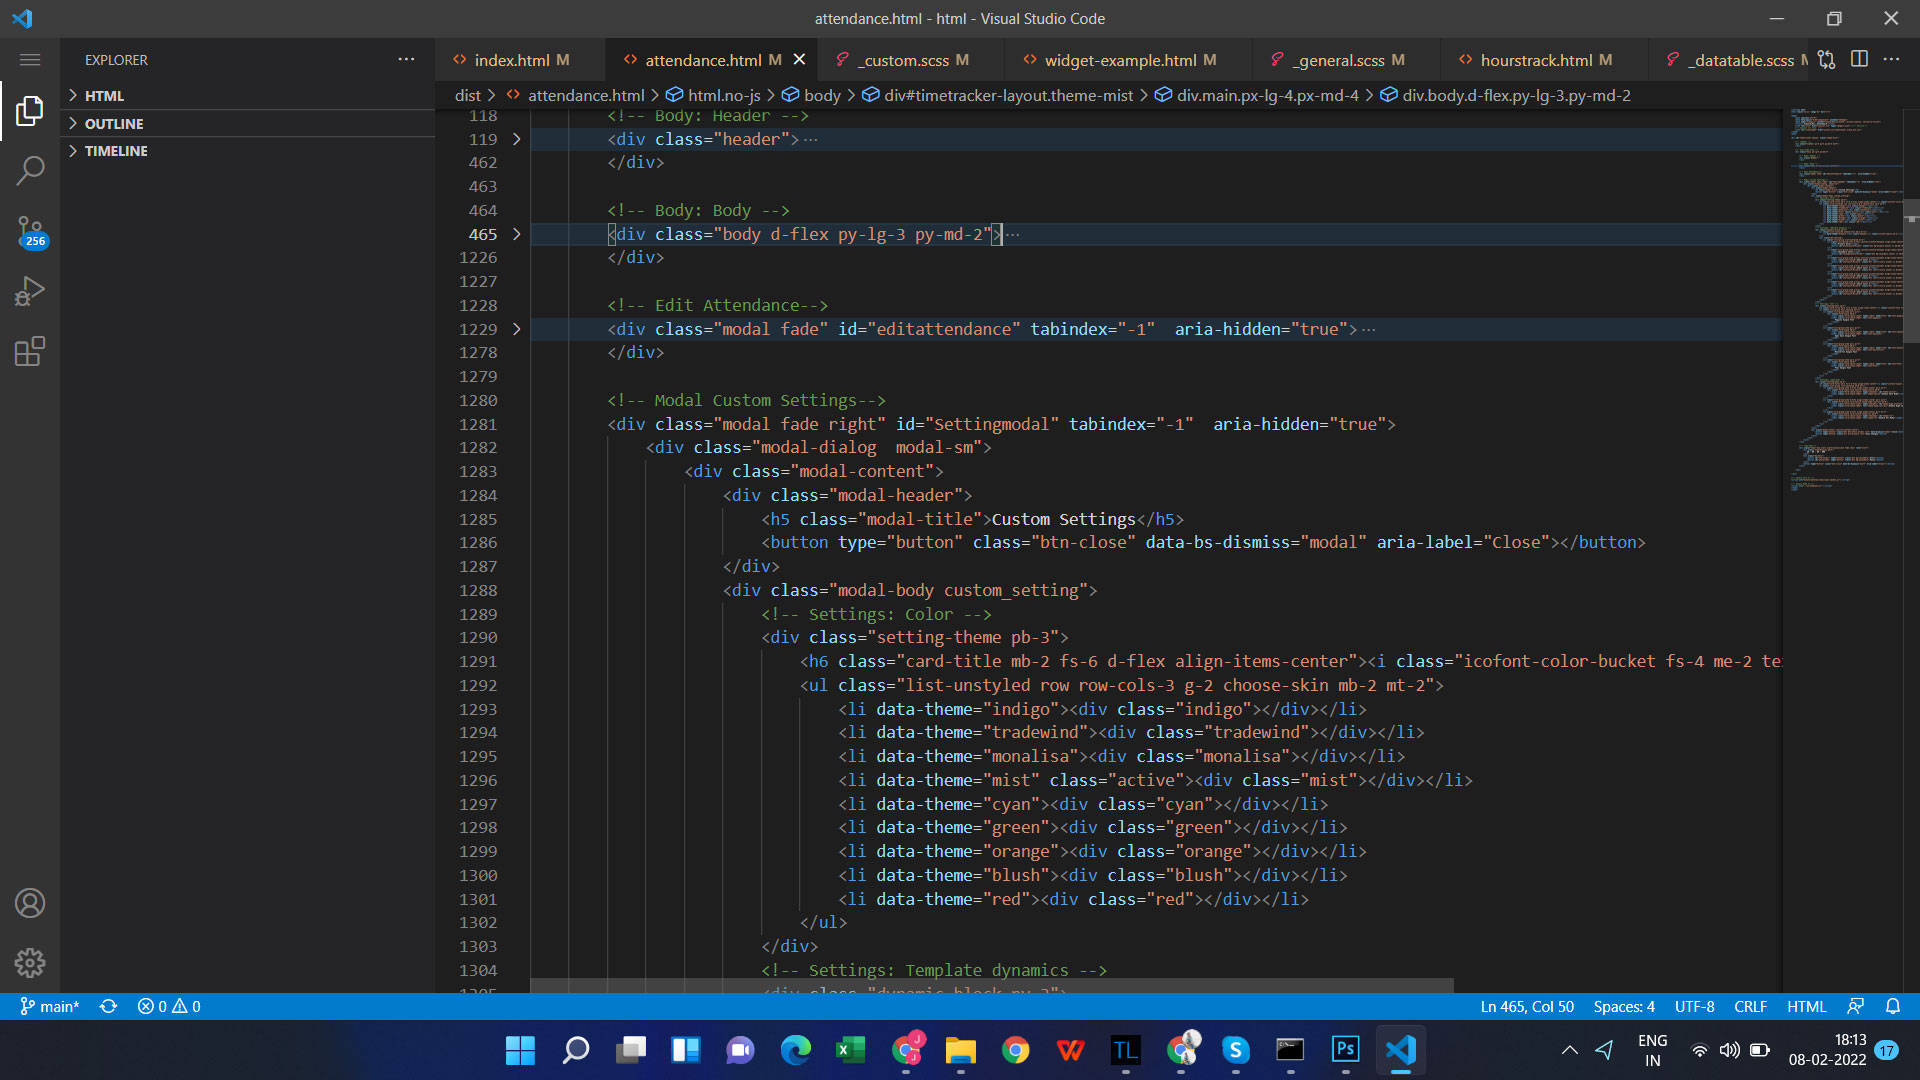The height and width of the screenshot is (1080, 1920).
Task: Click the Accounts icon in activity bar
Action: coord(30,903)
